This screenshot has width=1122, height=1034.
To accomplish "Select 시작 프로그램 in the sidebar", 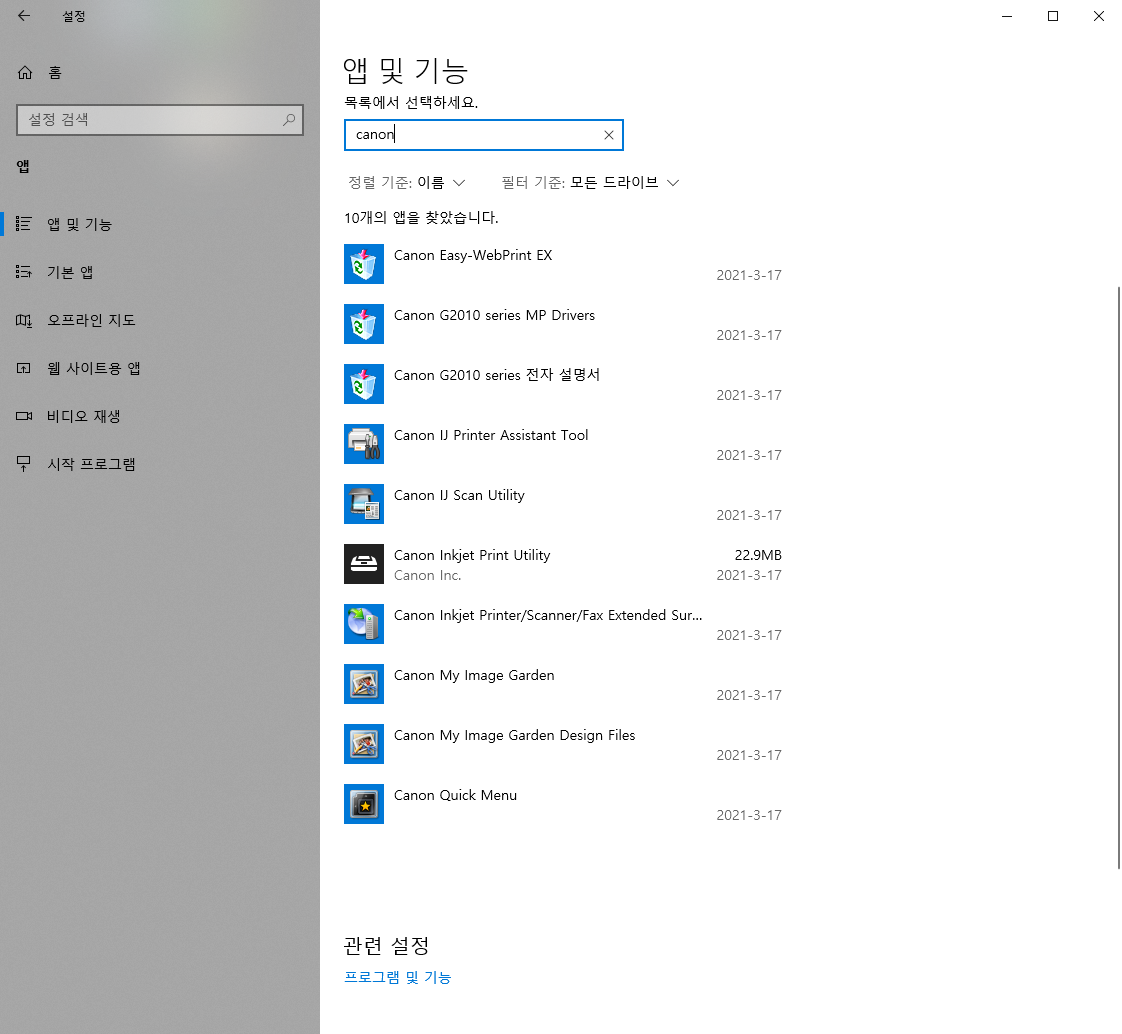I will click(160, 464).
